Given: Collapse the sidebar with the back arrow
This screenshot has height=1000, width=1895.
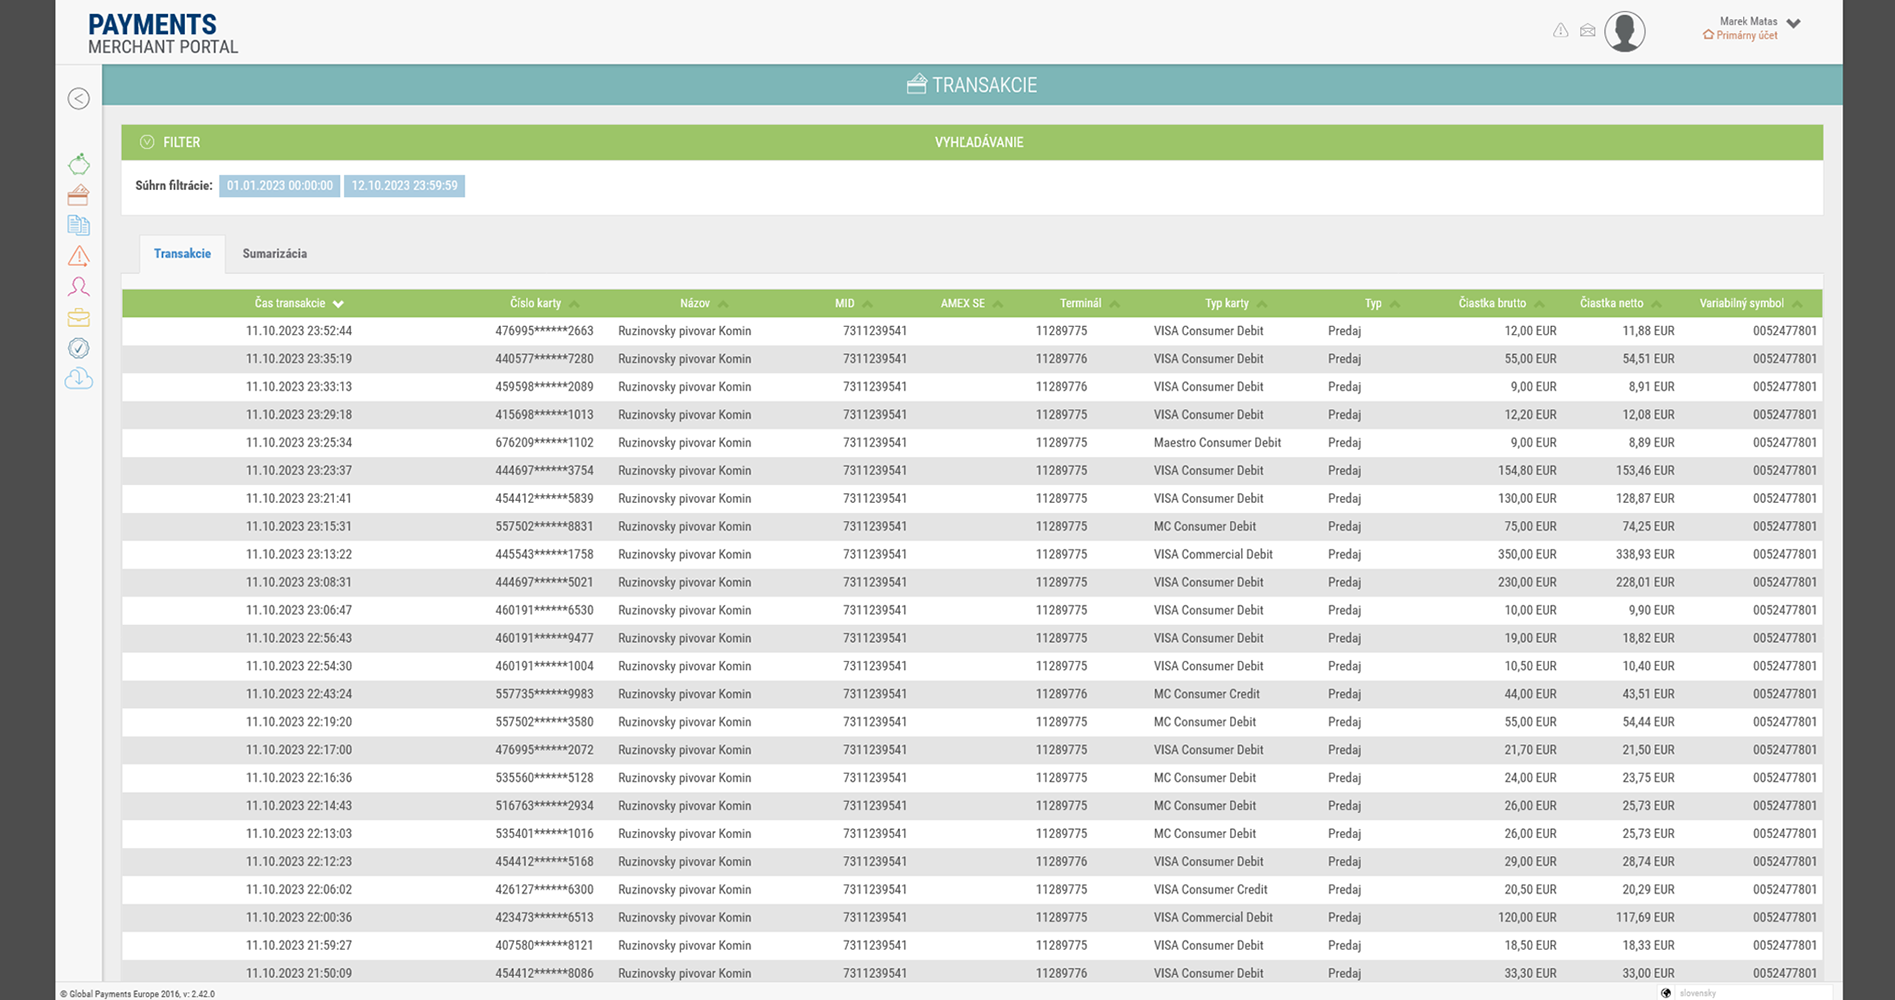Looking at the screenshot, I should (79, 98).
